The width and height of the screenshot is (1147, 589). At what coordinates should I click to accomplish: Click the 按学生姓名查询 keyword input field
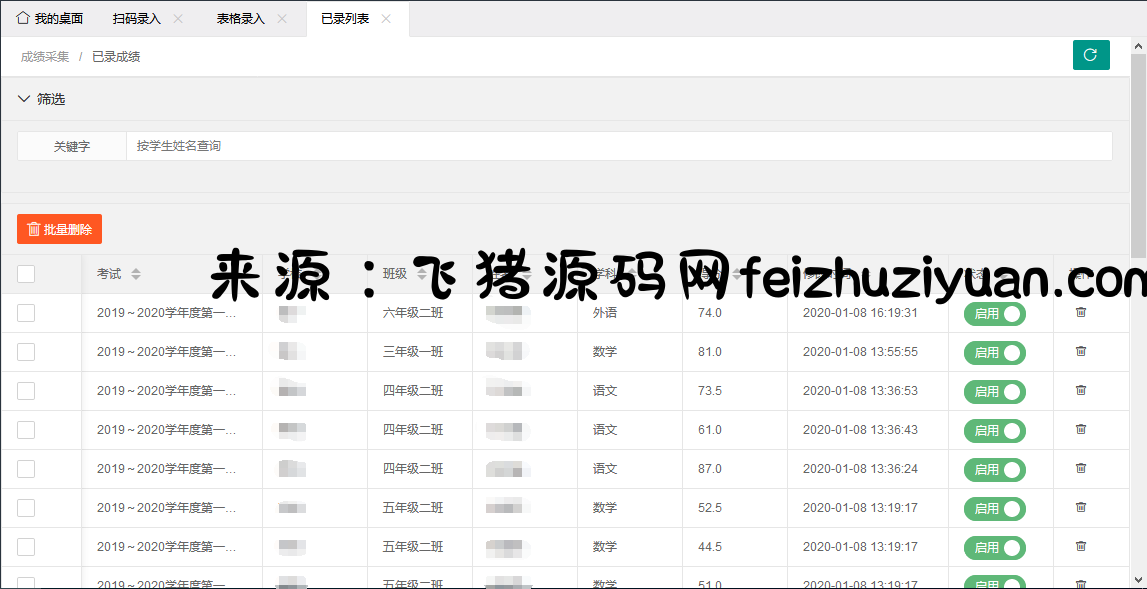tap(618, 146)
